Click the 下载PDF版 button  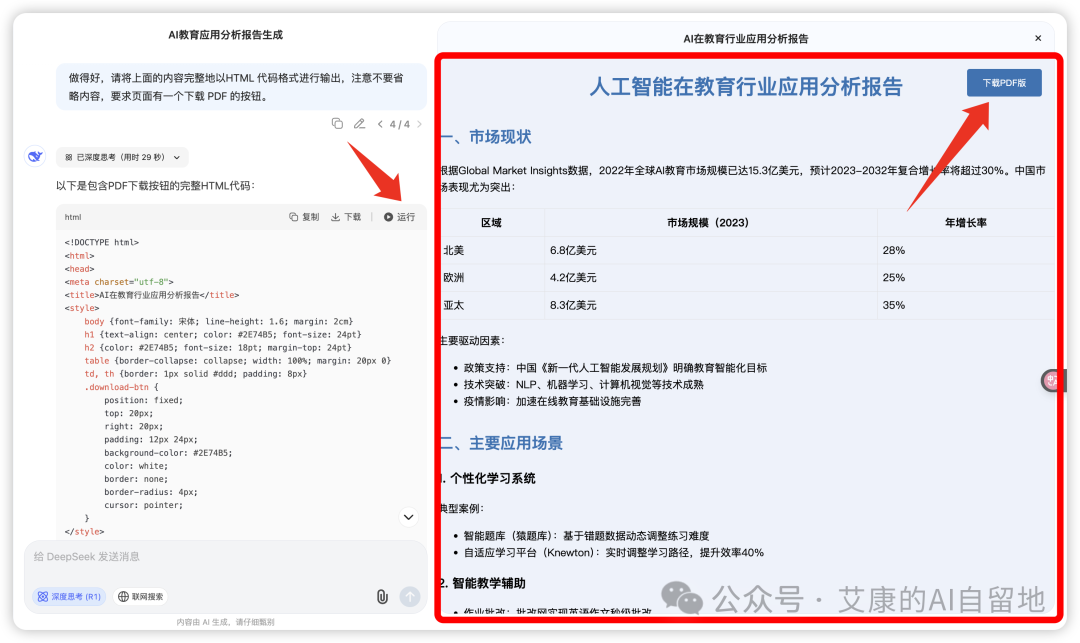1004,83
